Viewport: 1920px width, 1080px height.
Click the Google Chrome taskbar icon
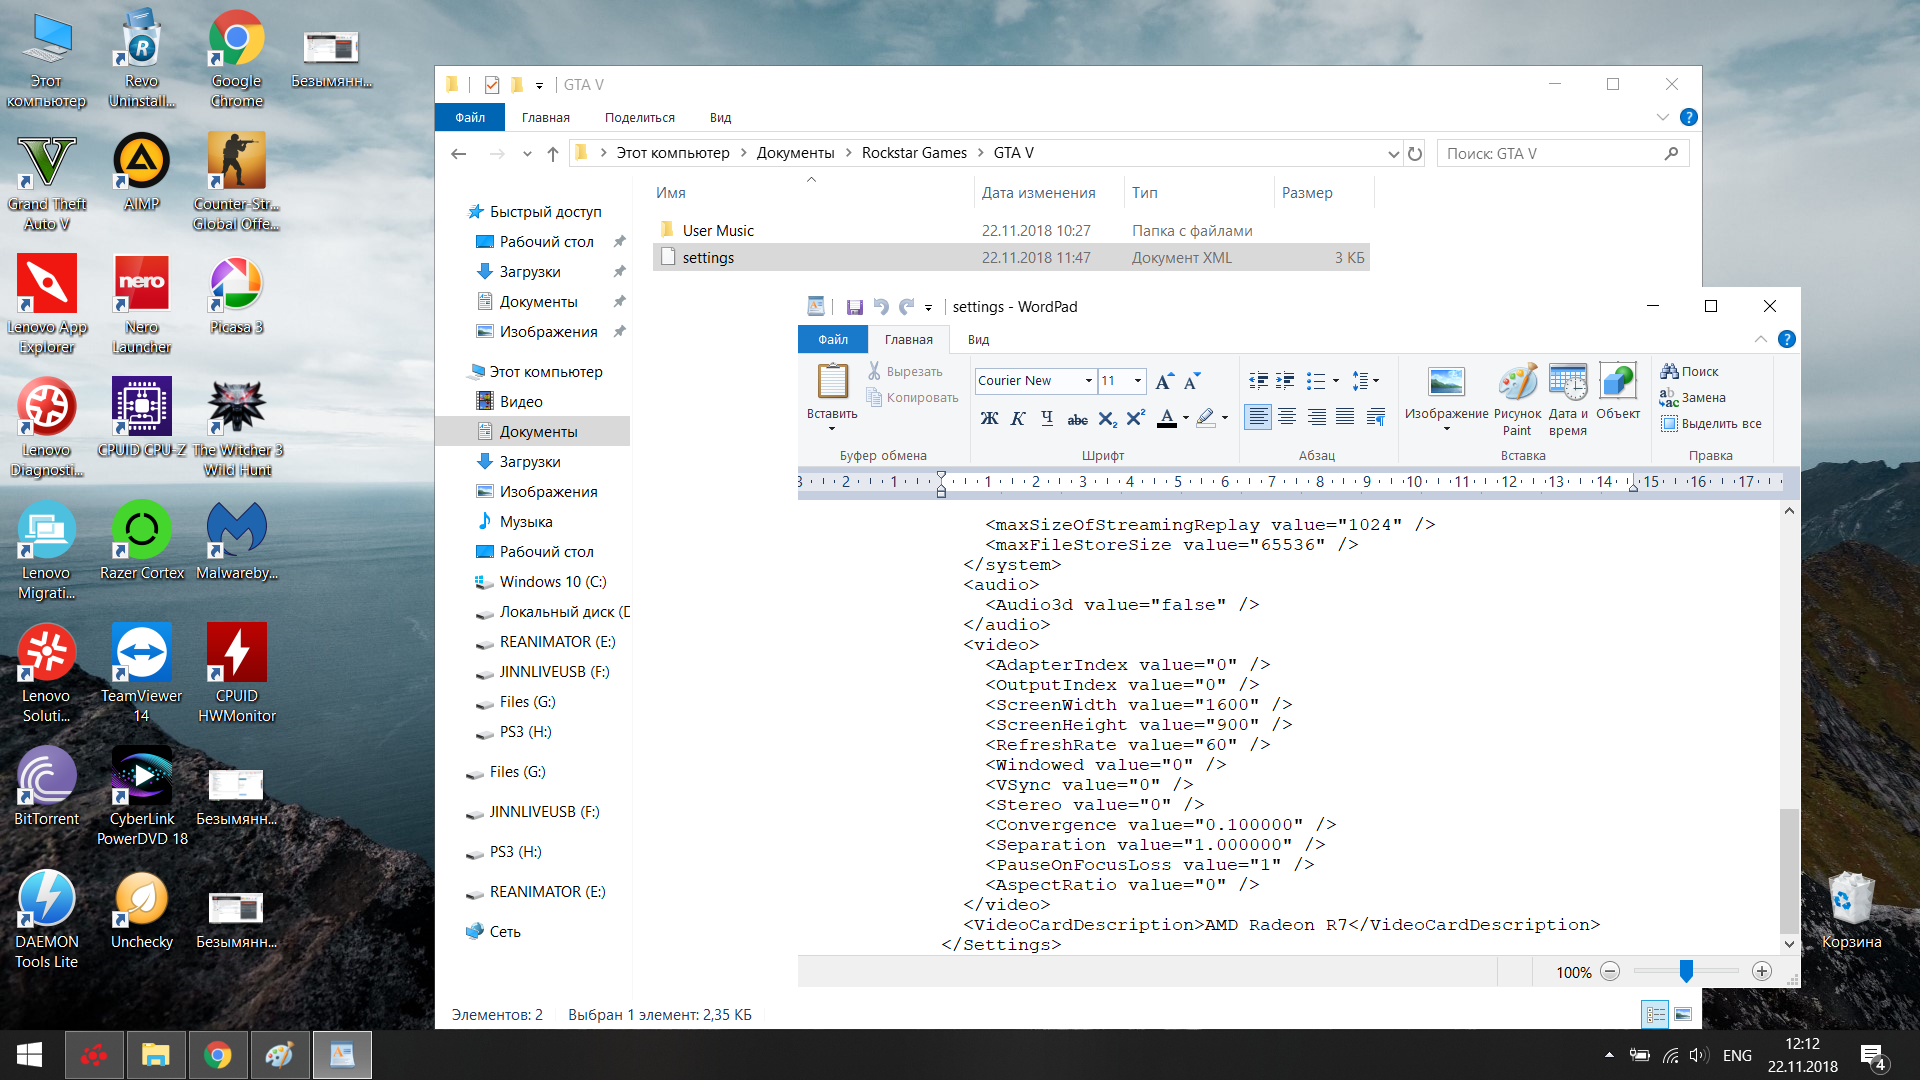coord(217,1054)
